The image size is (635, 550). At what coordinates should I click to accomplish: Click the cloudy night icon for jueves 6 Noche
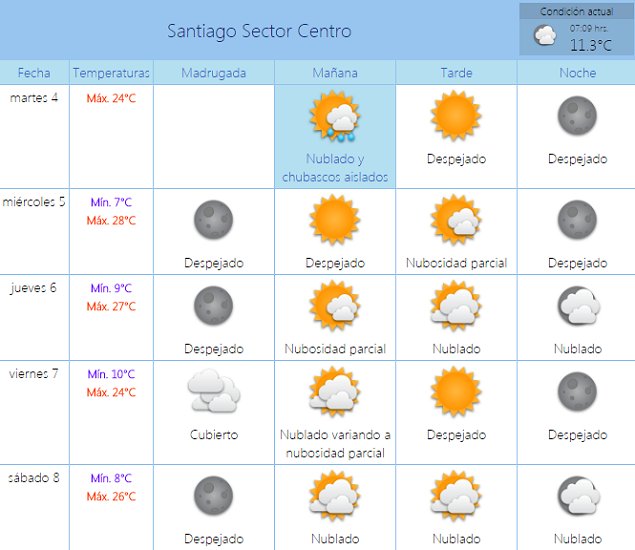[577, 306]
